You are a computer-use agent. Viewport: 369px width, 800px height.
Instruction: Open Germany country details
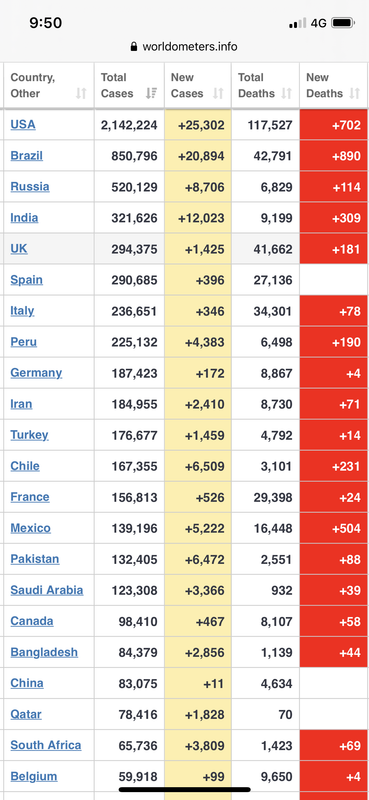tap(36, 373)
